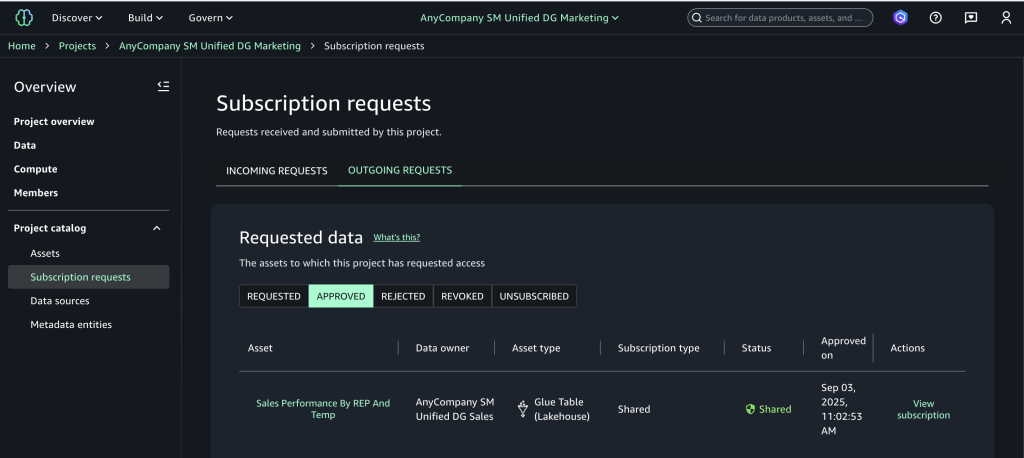This screenshot has height=458, width=1024.
Task: Open the user profile icon
Action: (x=1006, y=18)
